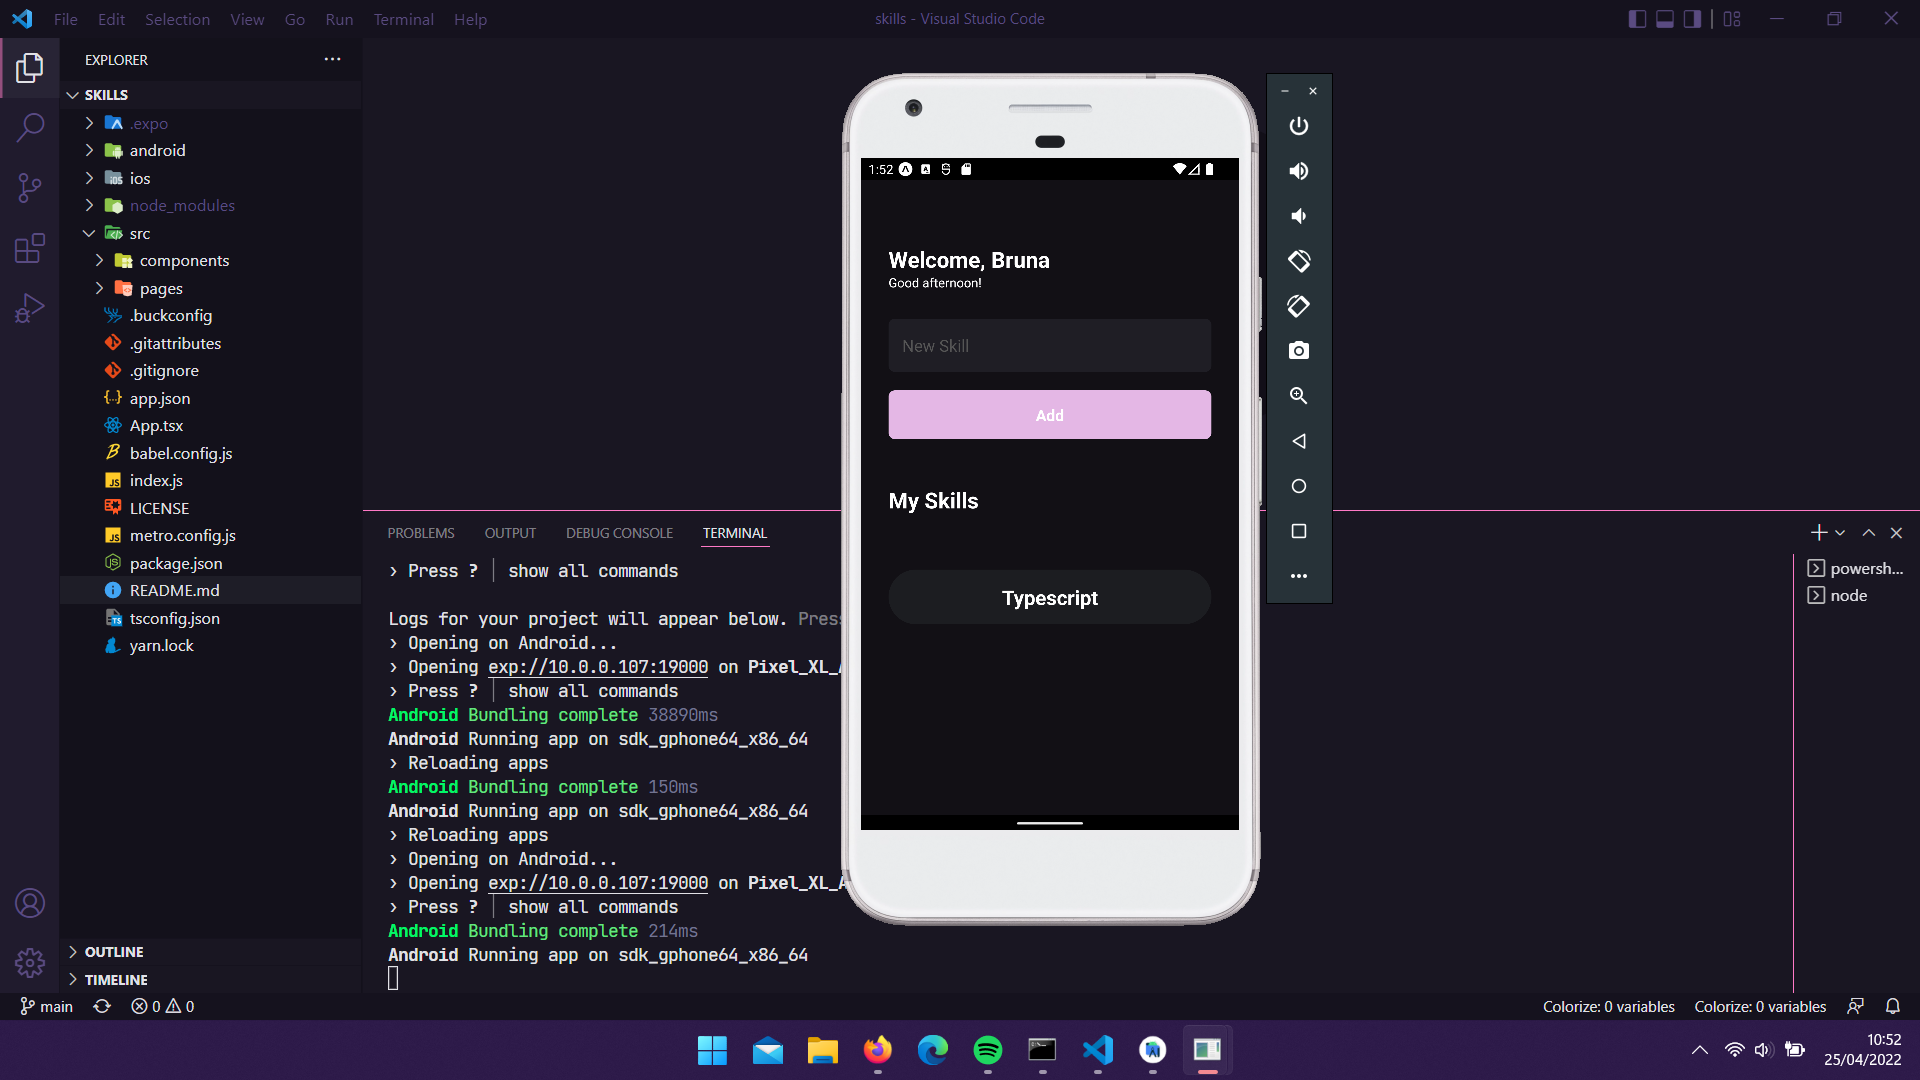Tap the emulator Back navigation icon
Screen dimensions: 1920x1080
coord(1298,441)
